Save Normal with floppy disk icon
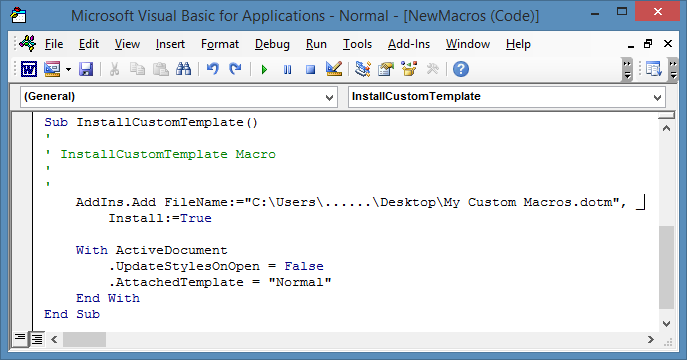The width and height of the screenshot is (687, 360). point(86,69)
